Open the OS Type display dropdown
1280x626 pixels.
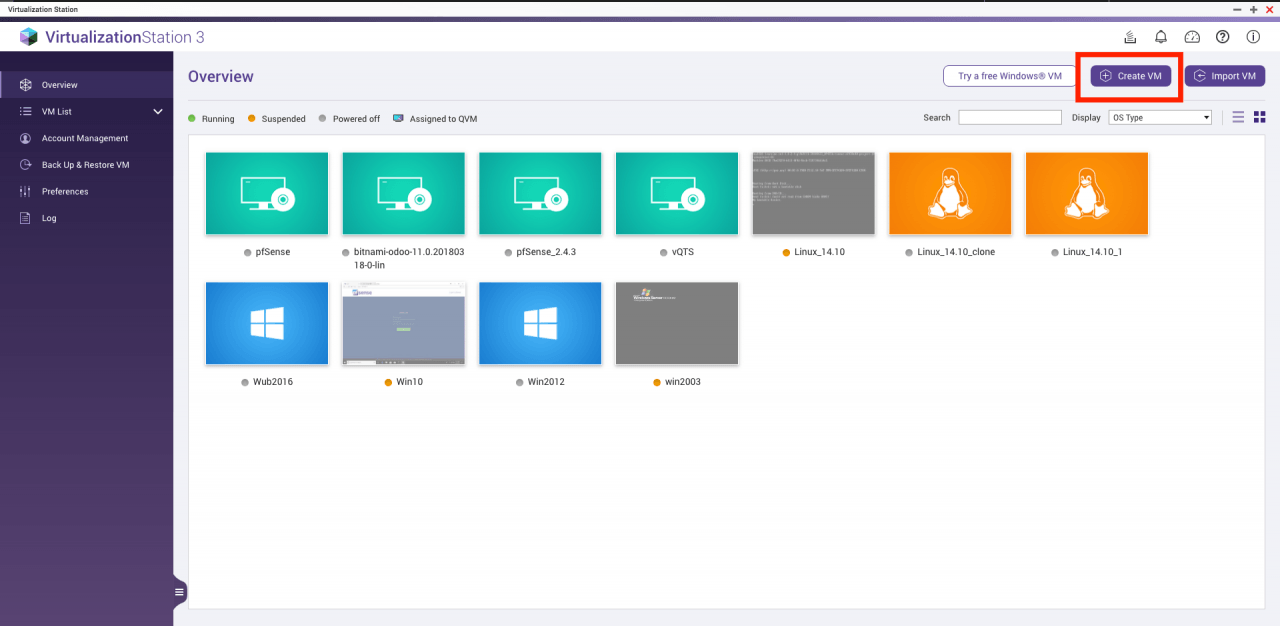(1160, 118)
